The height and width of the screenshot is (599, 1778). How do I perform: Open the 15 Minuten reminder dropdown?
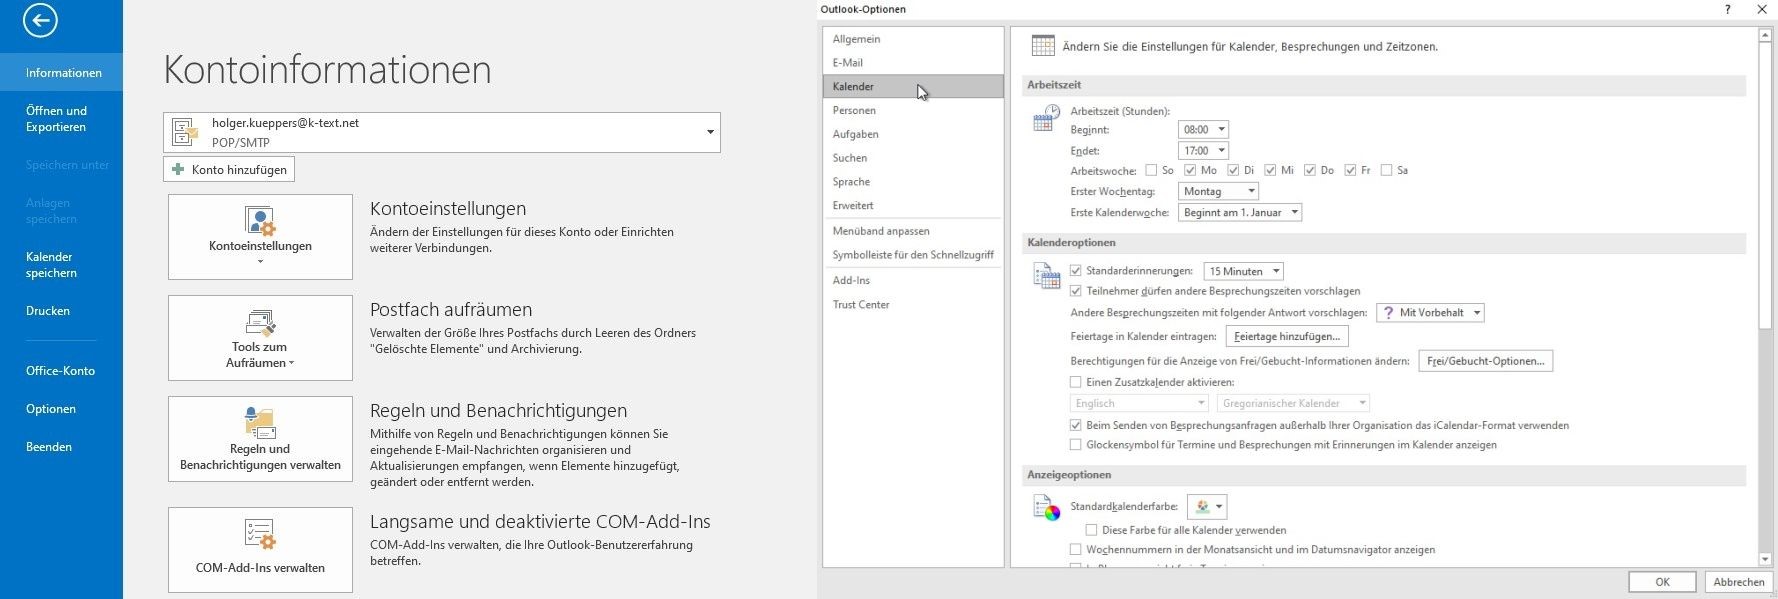[x=1244, y=271]
